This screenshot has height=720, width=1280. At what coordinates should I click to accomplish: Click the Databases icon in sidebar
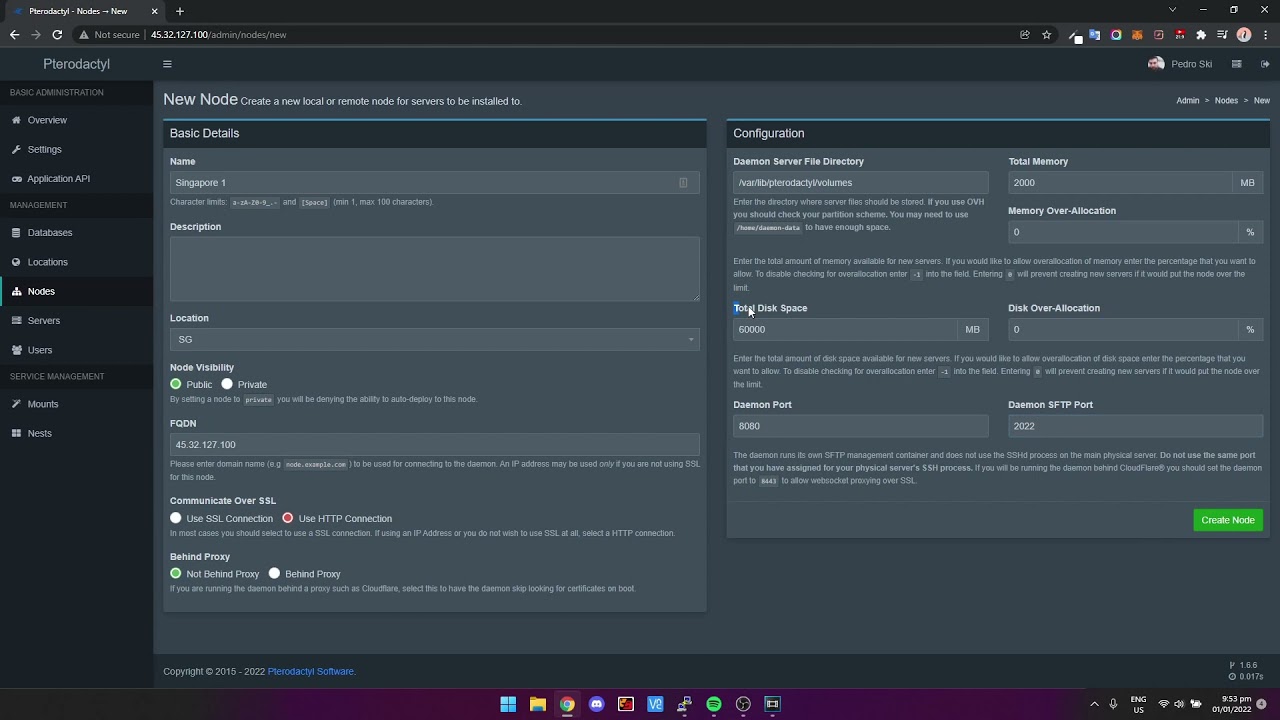click(x=16, y=233)
